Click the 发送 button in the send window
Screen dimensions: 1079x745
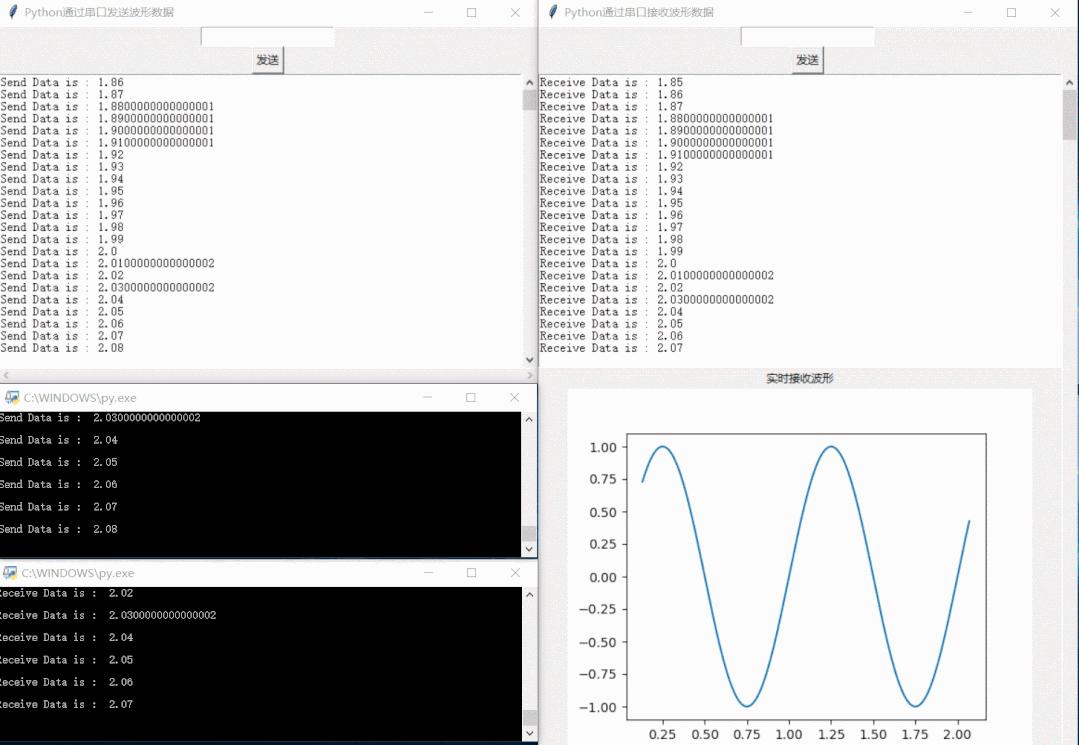coord(267,60)
